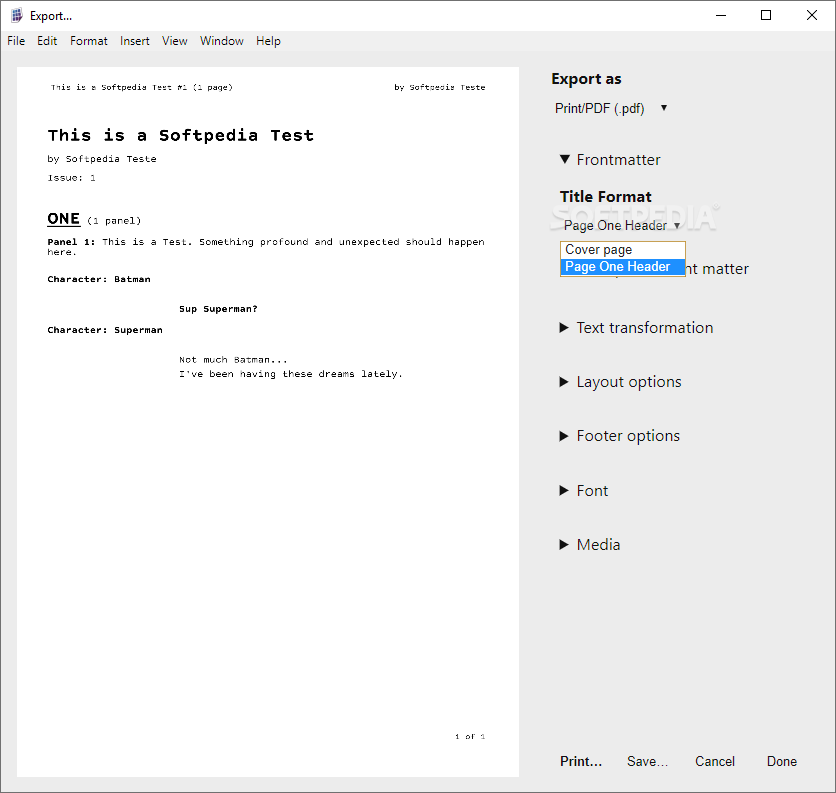836x793 pixels.
Task: Click the '1 of 1' page footer
Action: [x=470, y=736]
